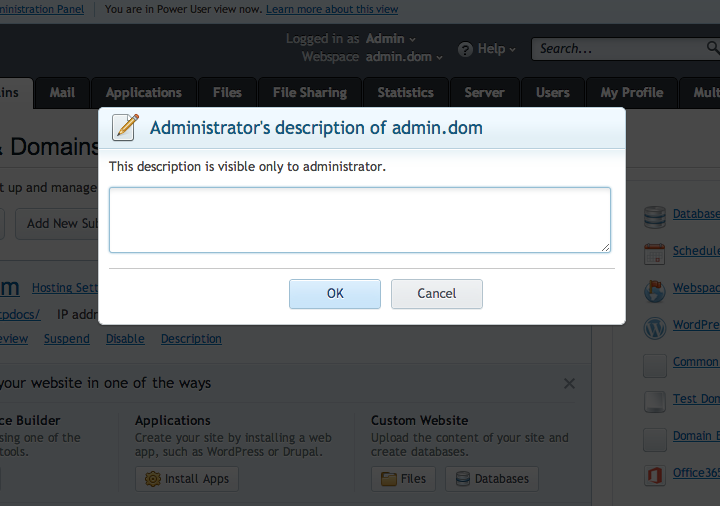Image resolution: width=720 pixels, height=506 pixels.
Task: Open the Statistics tab
Action: (405, 93)
